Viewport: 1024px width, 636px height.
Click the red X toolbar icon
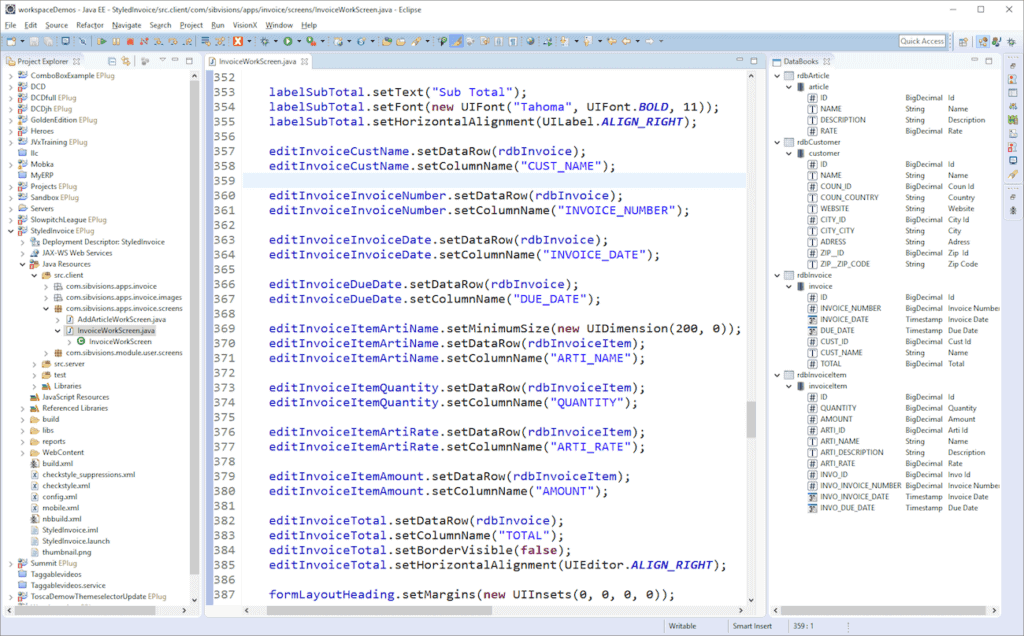click(x=238, y=41)
